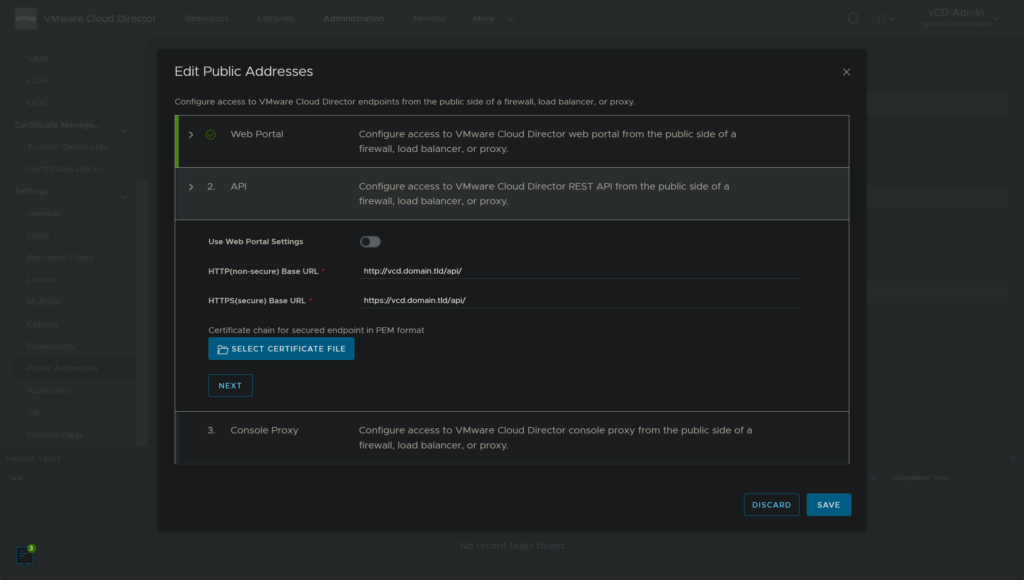Image resolution: width=1024 pixels, height=580 pixels.
Task: Expand the More menu dropdown
Action: 493,18
